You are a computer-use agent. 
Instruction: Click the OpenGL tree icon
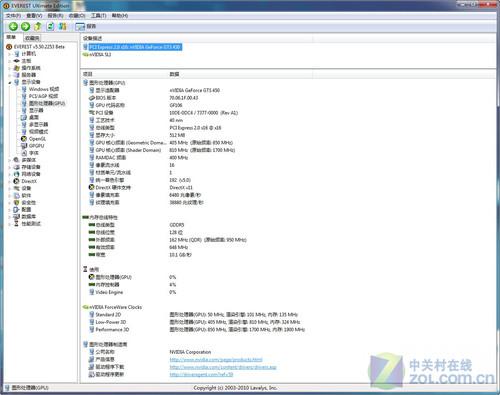point(24,139)
